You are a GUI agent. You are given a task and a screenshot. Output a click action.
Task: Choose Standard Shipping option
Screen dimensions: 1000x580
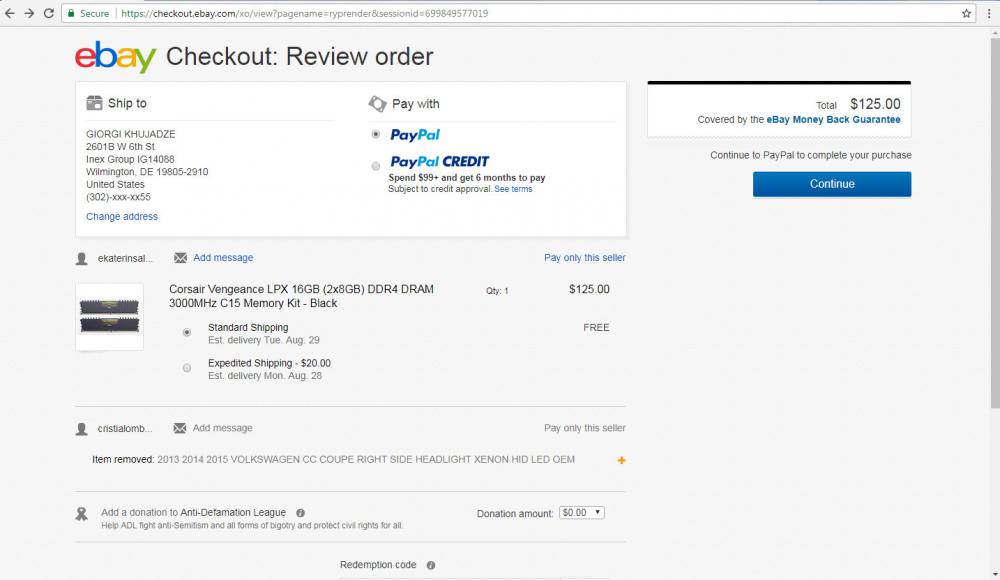coord(187,332)
